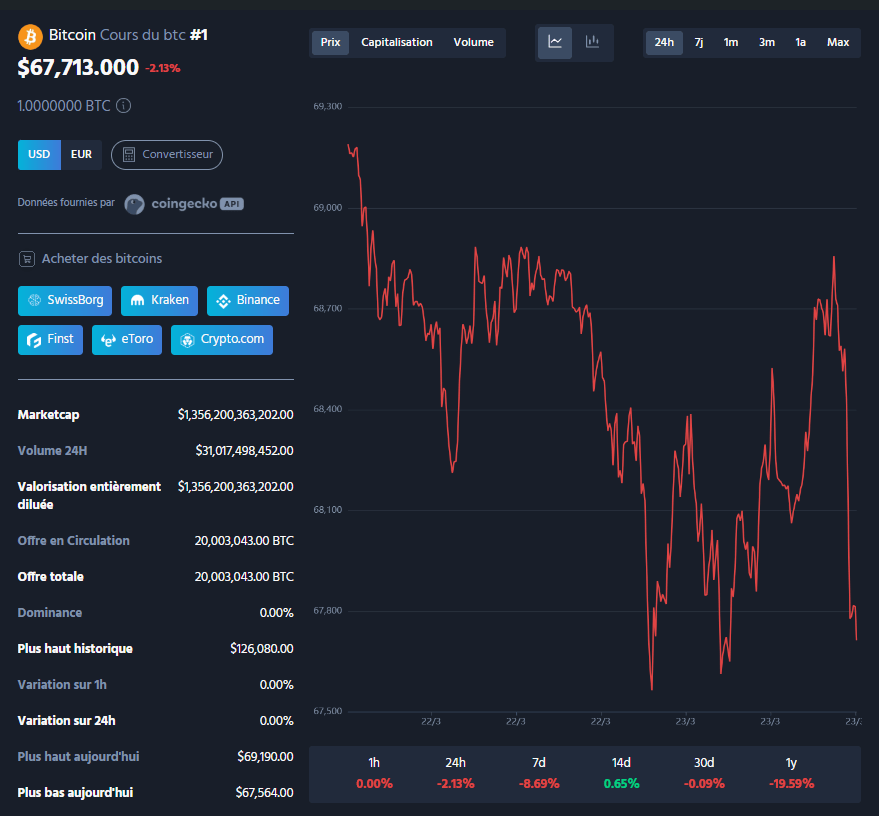Click the CoinGecko mascot logo icon
The image size is (879, 816).
pyautogui.click(x=134, y=204)
